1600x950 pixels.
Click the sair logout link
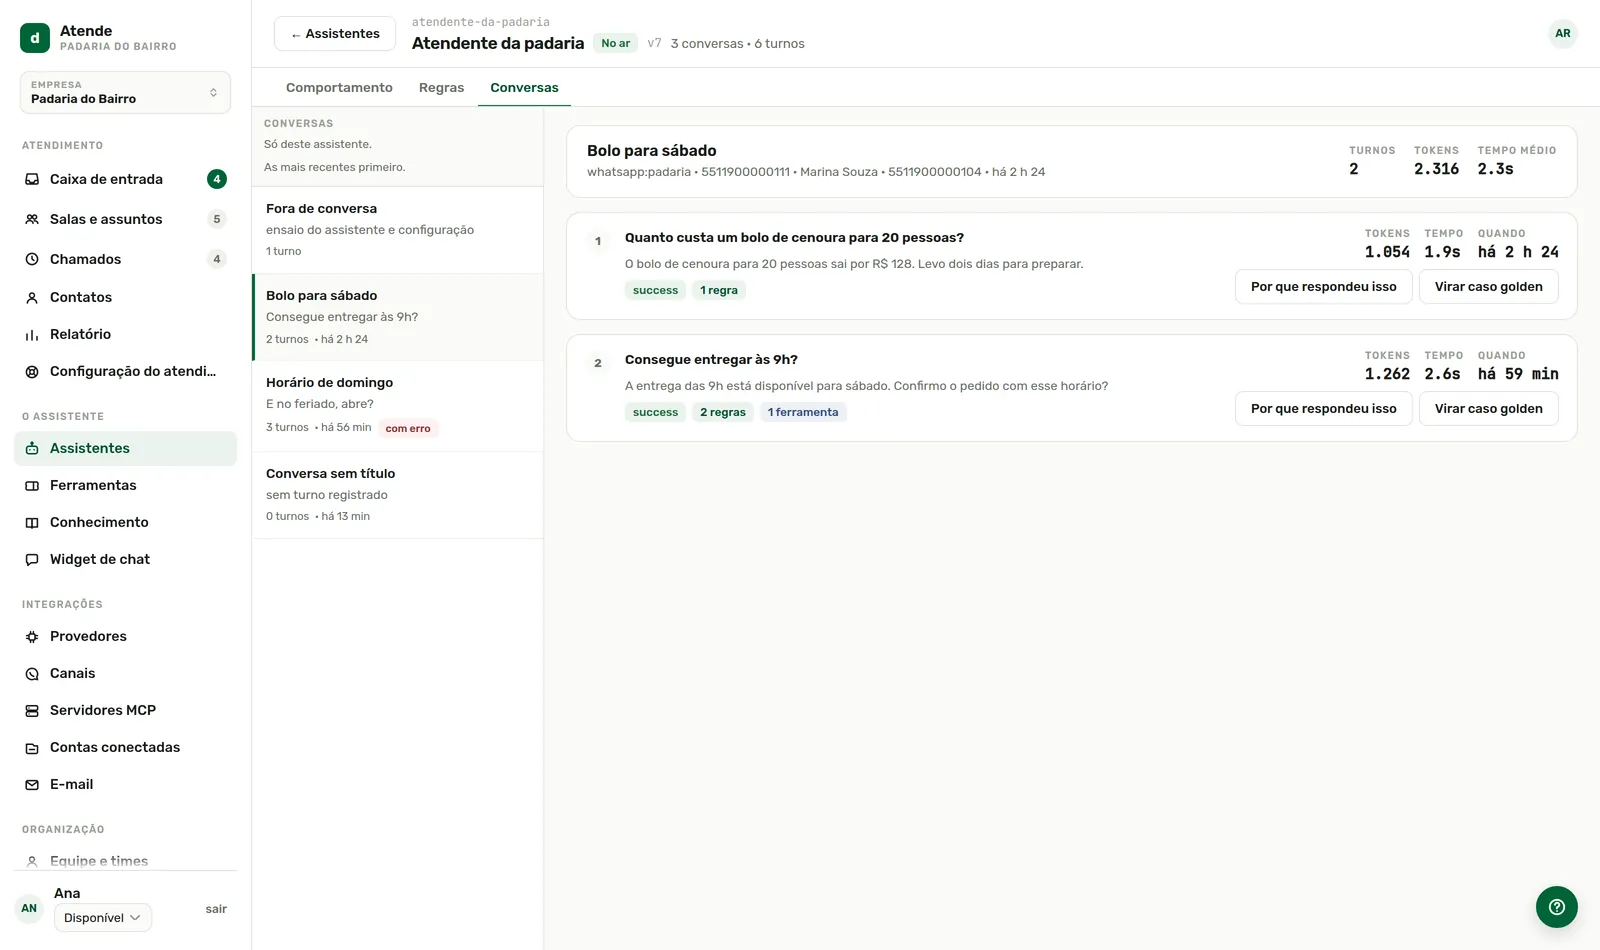pos(216,909)
